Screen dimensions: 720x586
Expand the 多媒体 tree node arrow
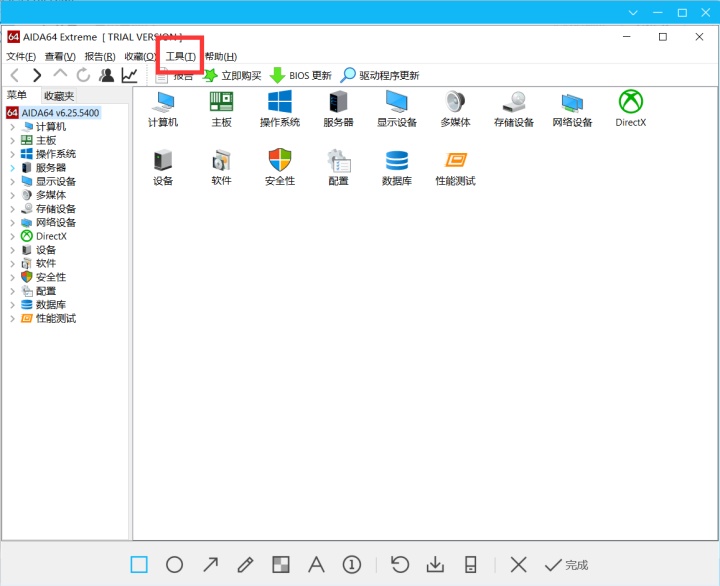tap(12, 195)
